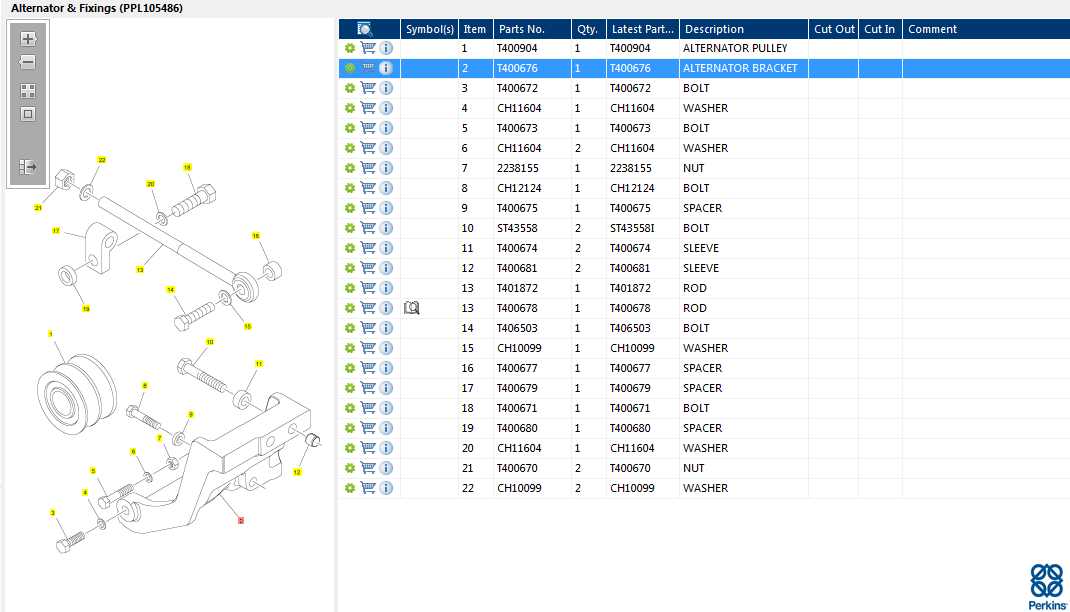
Task: Click the gear icon for BOLT T400671
Action: pyautogui.click(x=349, y=408)
